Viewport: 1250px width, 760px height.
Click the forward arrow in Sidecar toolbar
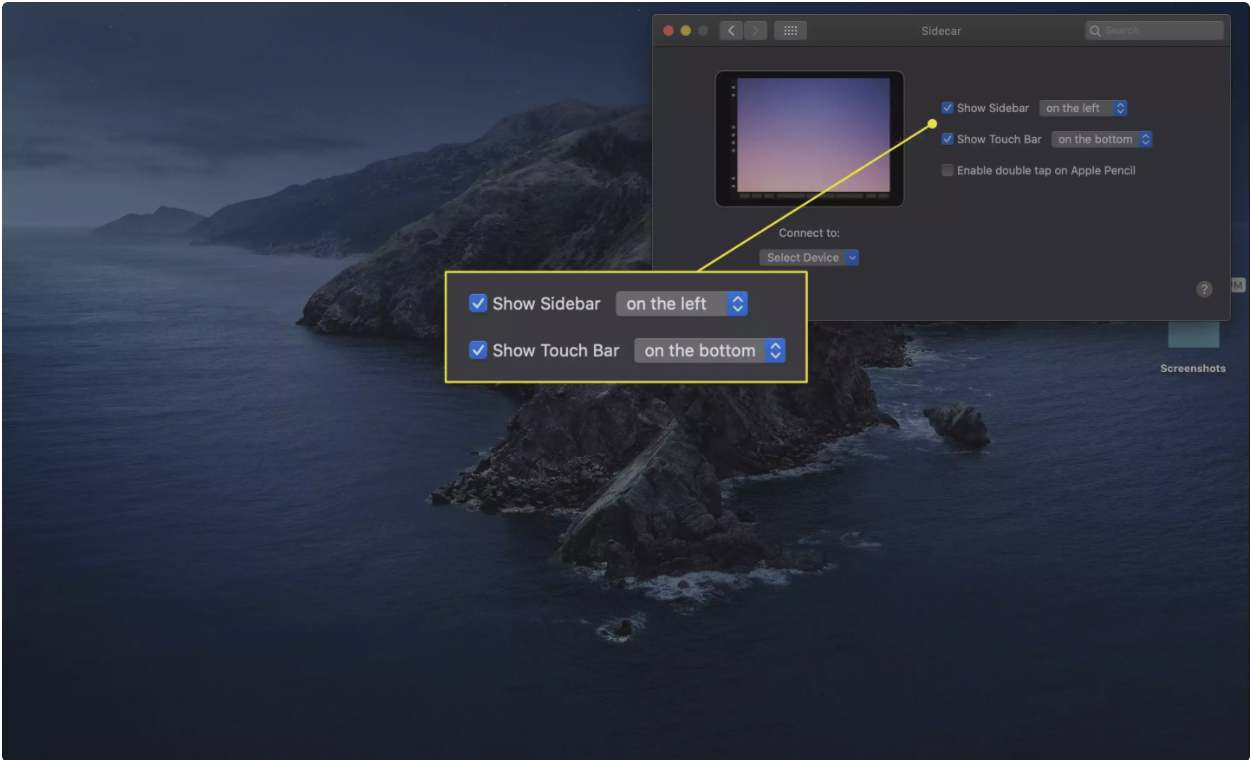[x=755, y=31]
